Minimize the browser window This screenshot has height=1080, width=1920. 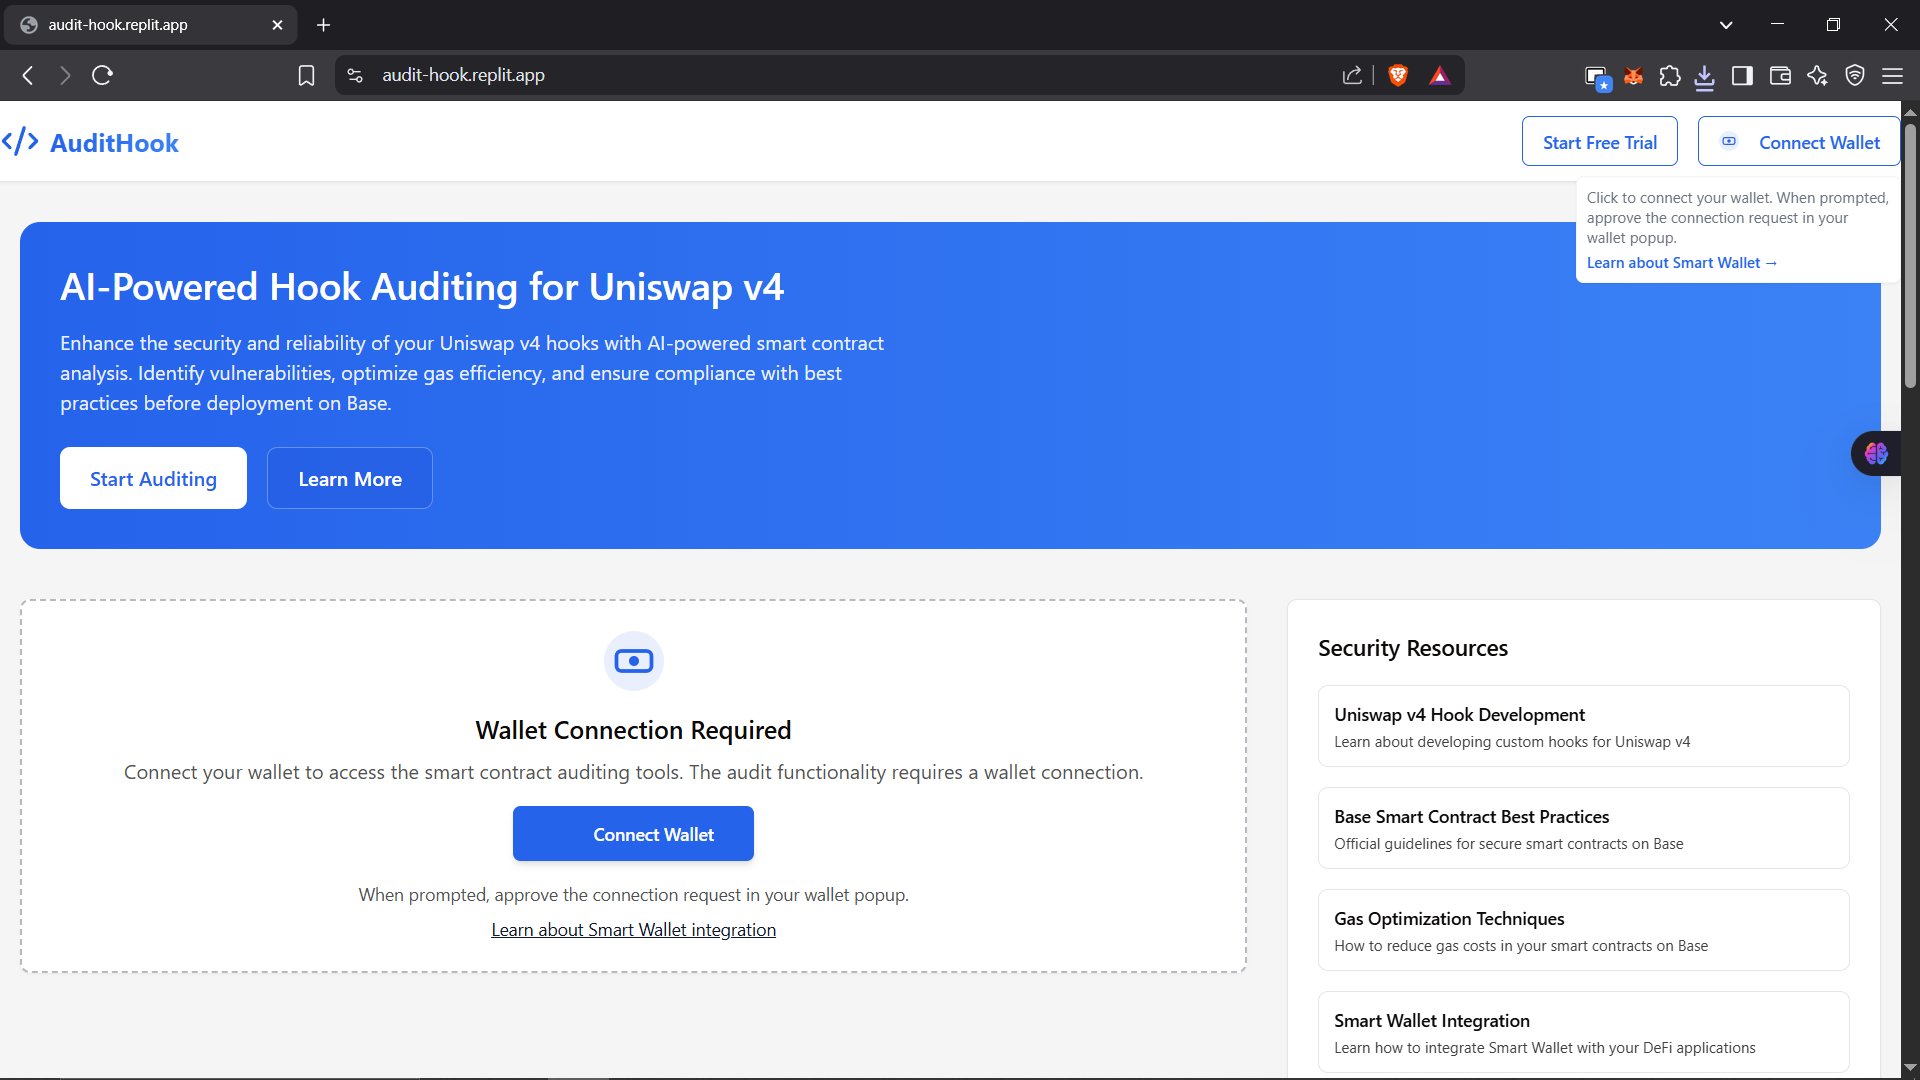[x=1777, y=25]
